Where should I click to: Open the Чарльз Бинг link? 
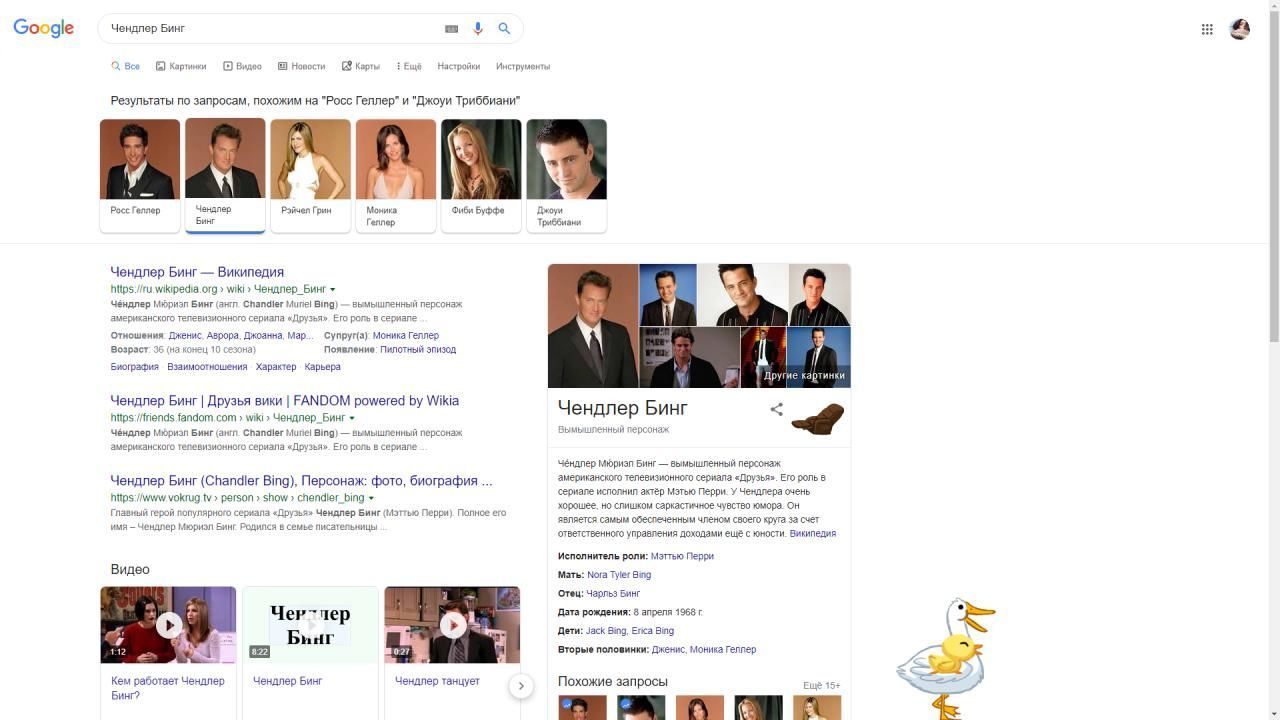[x=613, y=594]
